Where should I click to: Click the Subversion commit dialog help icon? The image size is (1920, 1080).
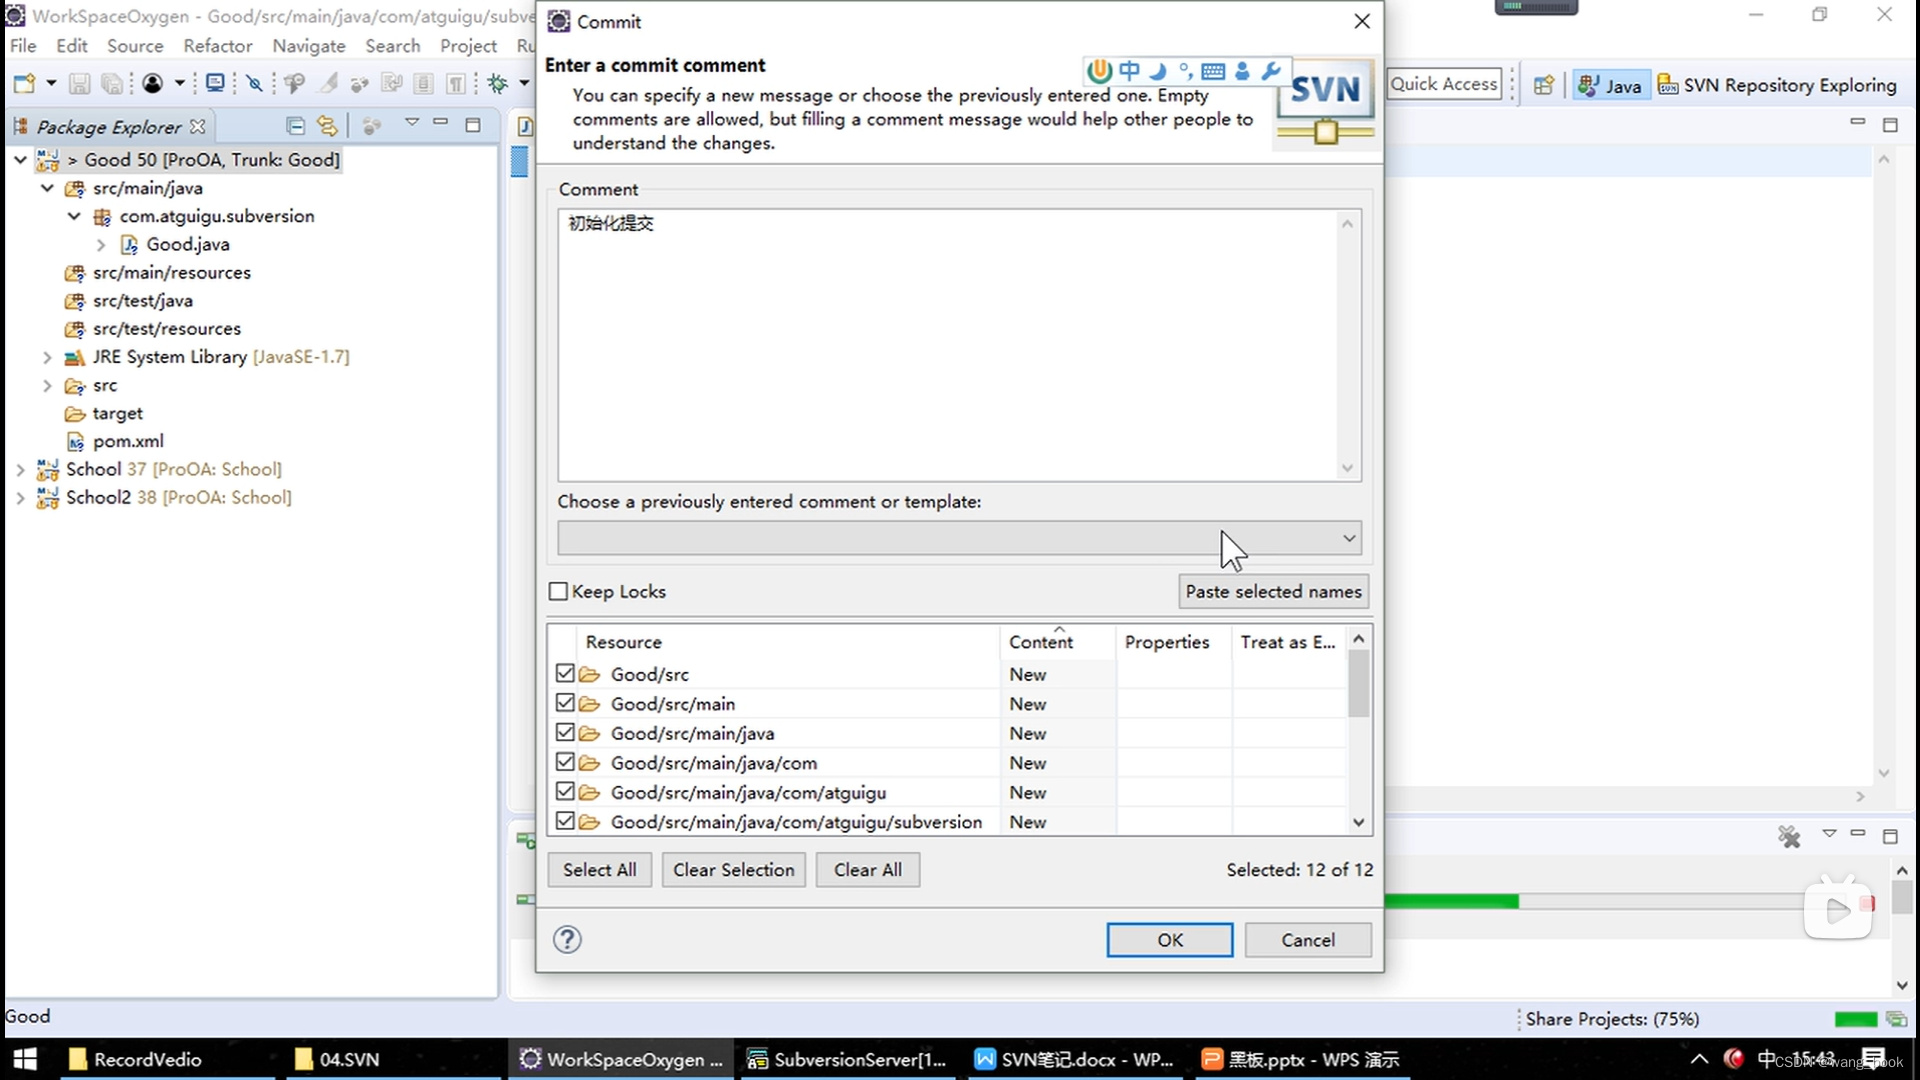[x=567, y=940]
